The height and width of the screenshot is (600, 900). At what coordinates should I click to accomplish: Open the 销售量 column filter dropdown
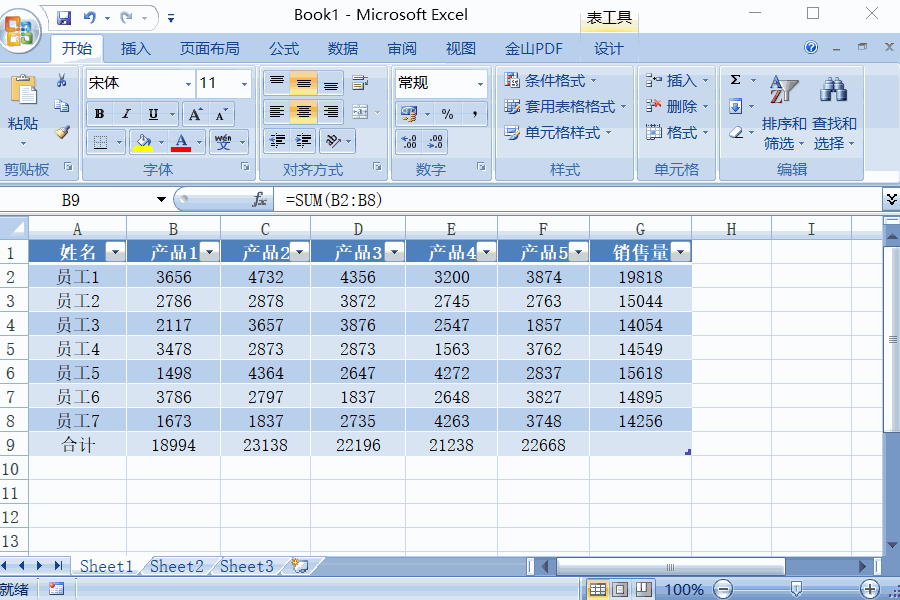tap(681, 252)
